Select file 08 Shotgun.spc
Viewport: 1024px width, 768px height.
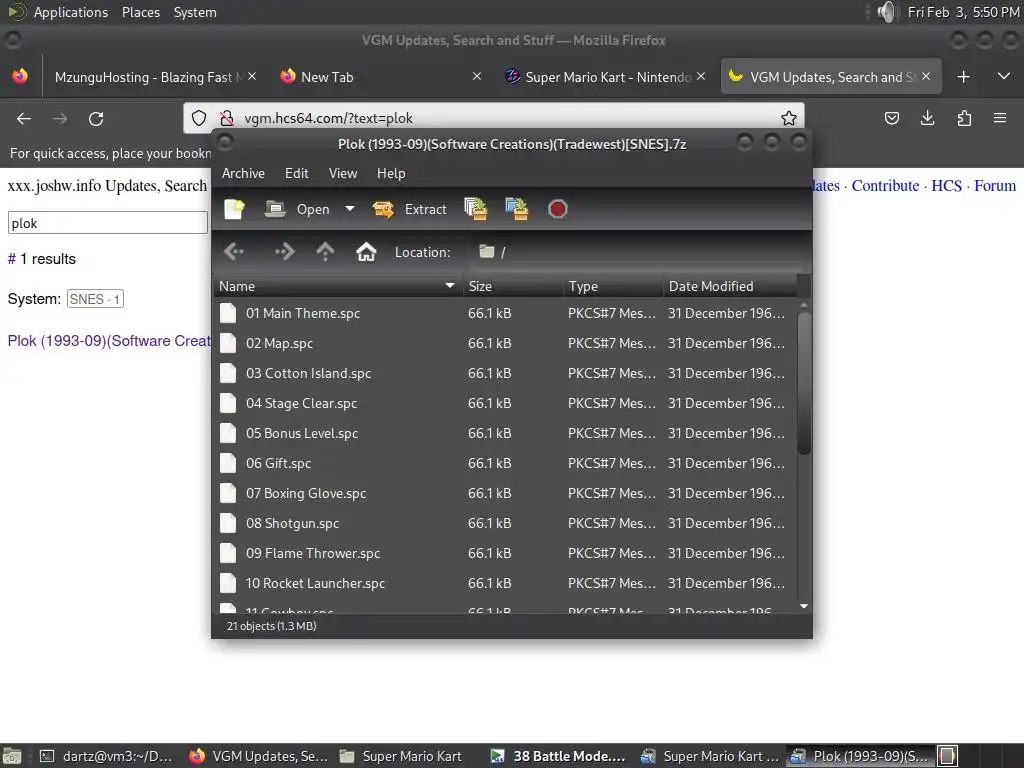tap(504, 524)
